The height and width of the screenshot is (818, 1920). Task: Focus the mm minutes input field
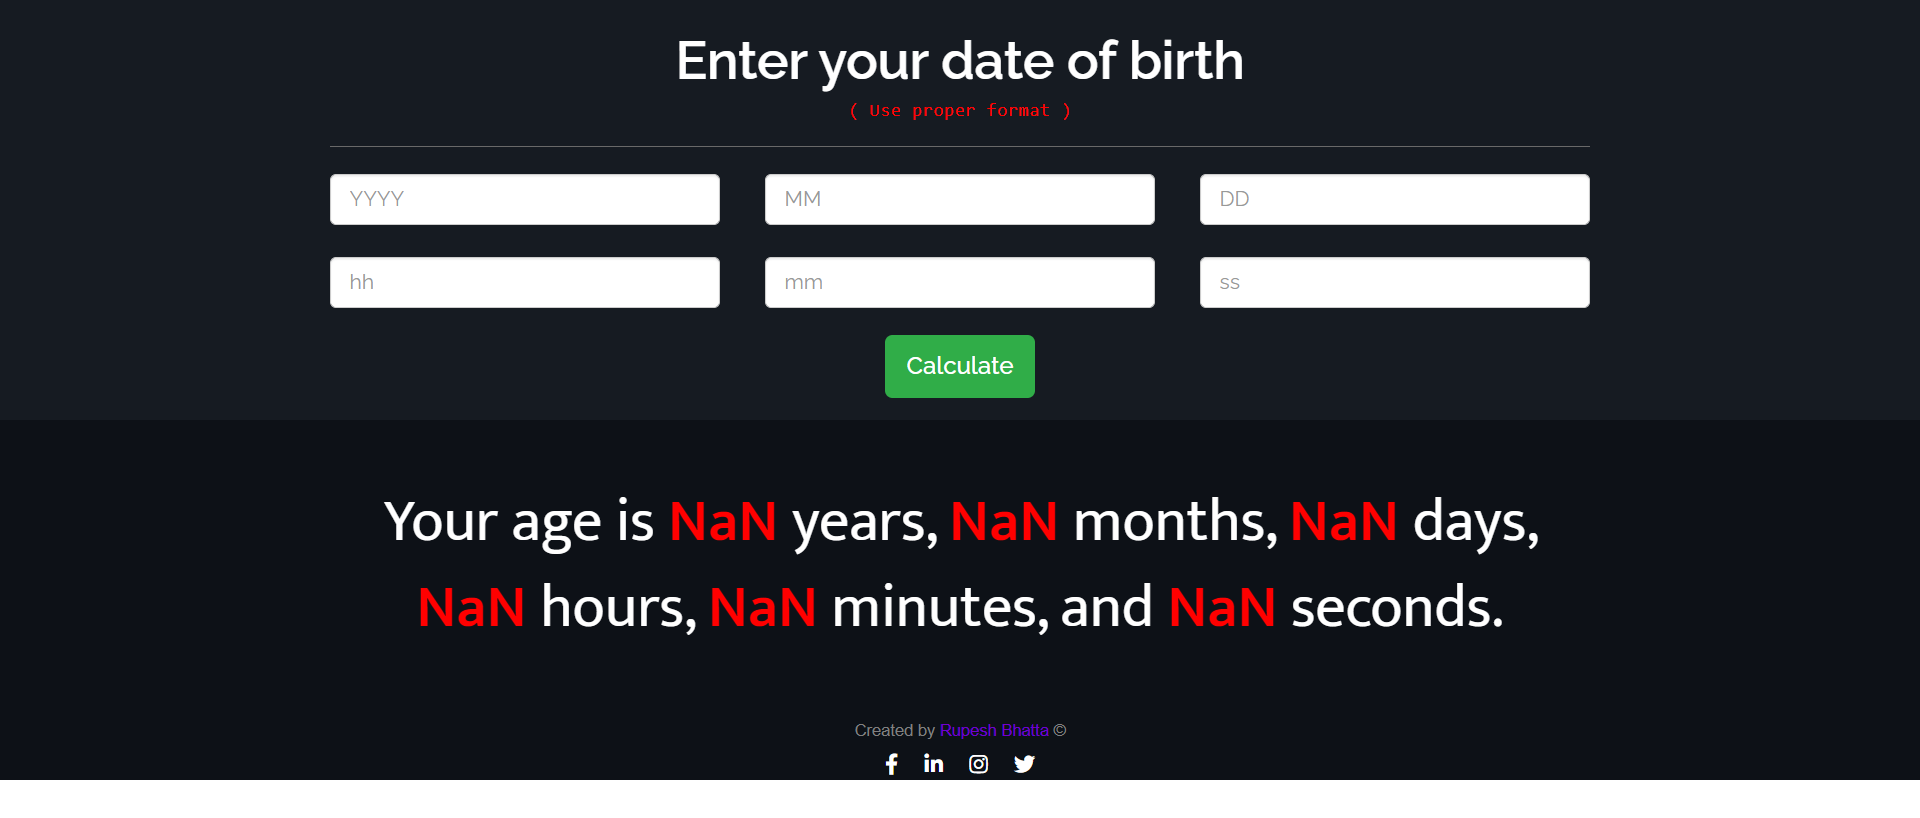[x=959, y=282]
